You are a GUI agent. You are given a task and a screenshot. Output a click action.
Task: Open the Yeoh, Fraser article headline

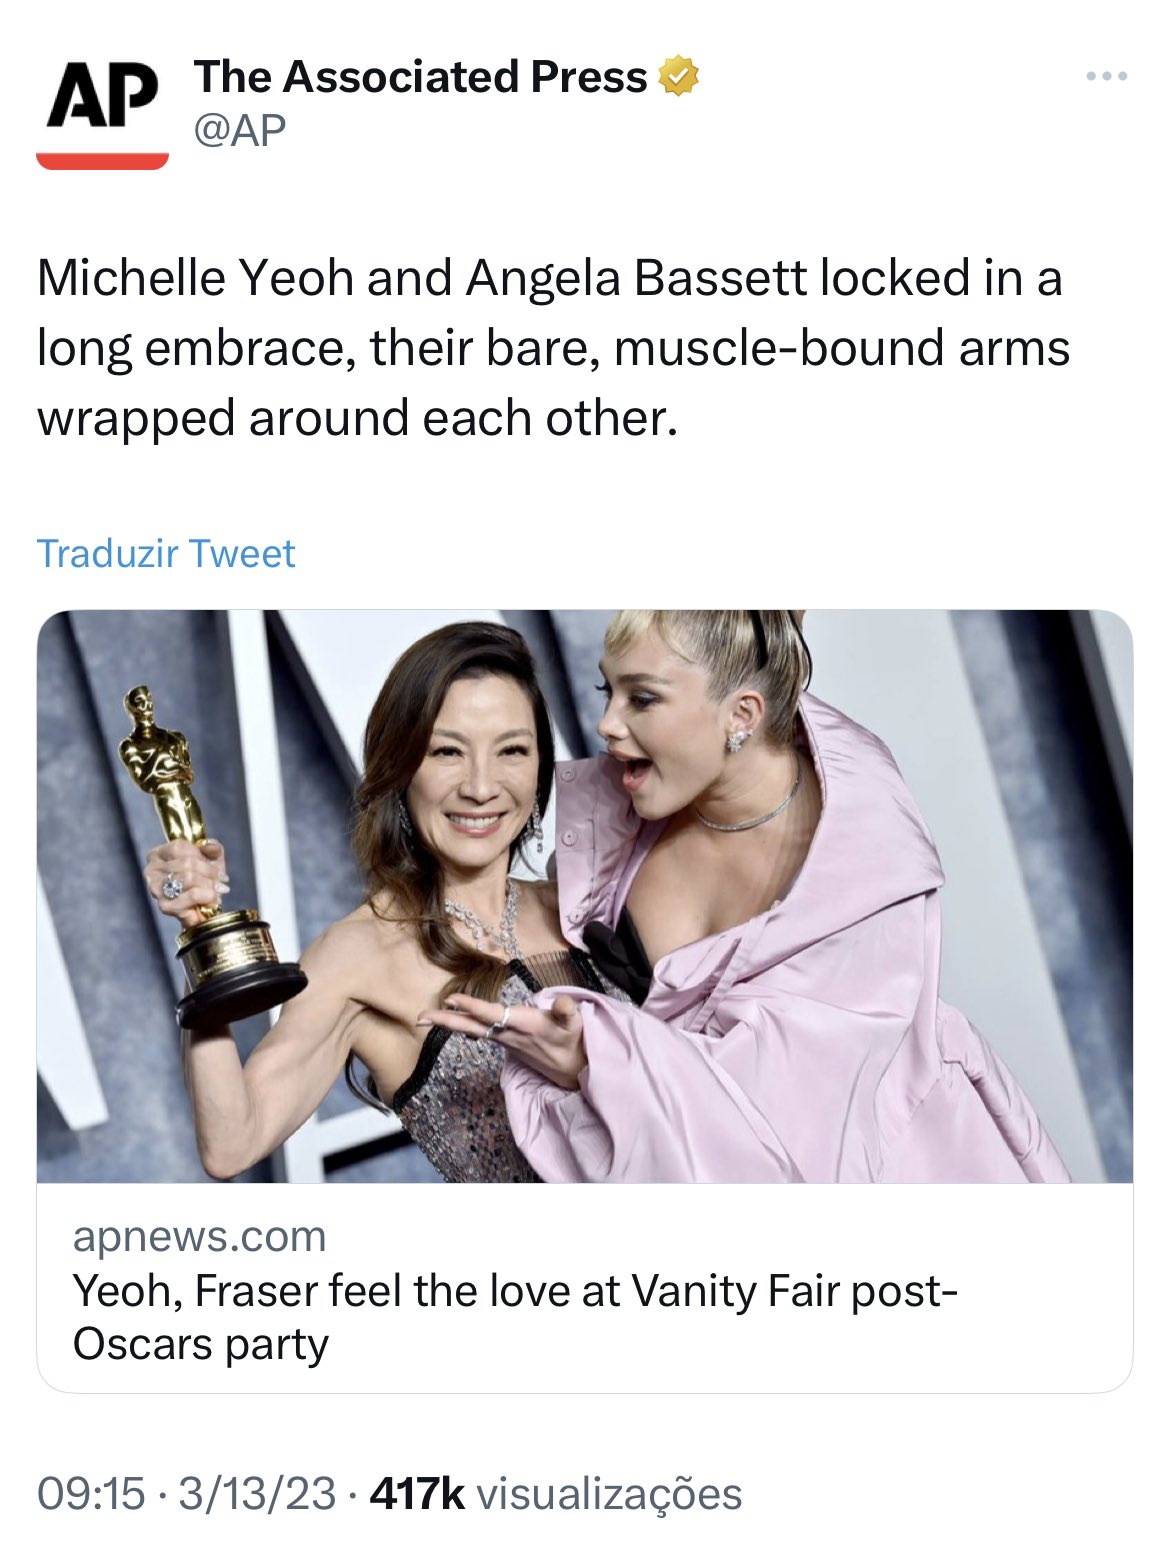click(515, 1317)
